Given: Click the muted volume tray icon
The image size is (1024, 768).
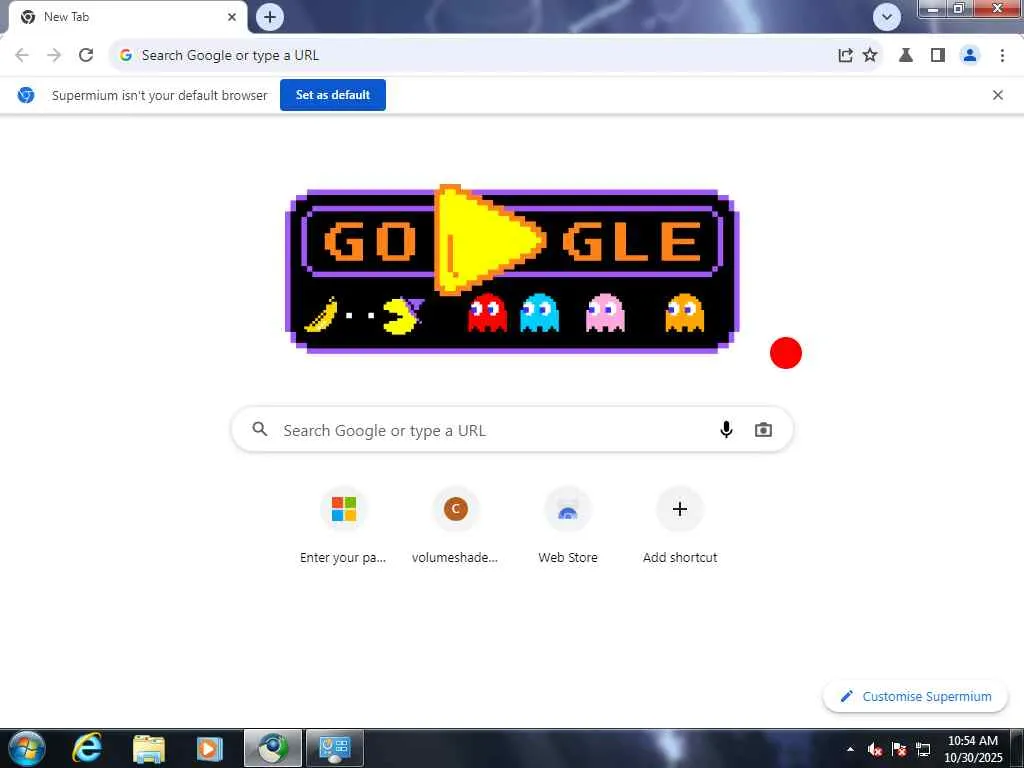Looking at the screenshot, I should click(x=875, y=750).
